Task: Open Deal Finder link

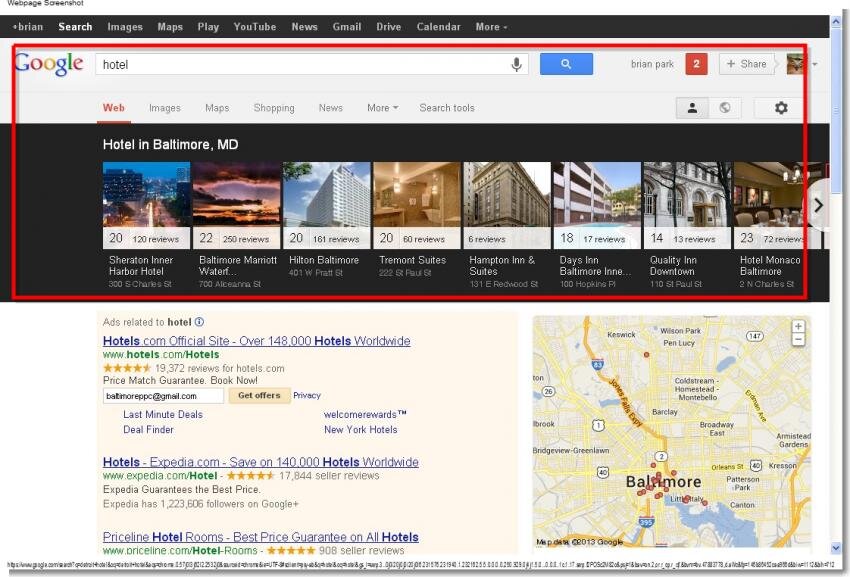Action: (148, 429)
